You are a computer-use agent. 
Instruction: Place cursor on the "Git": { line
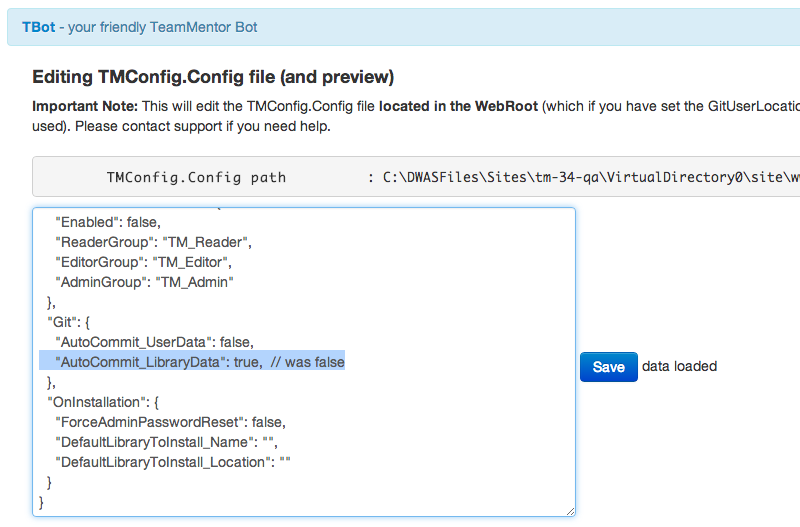click(x=72, y=322)
